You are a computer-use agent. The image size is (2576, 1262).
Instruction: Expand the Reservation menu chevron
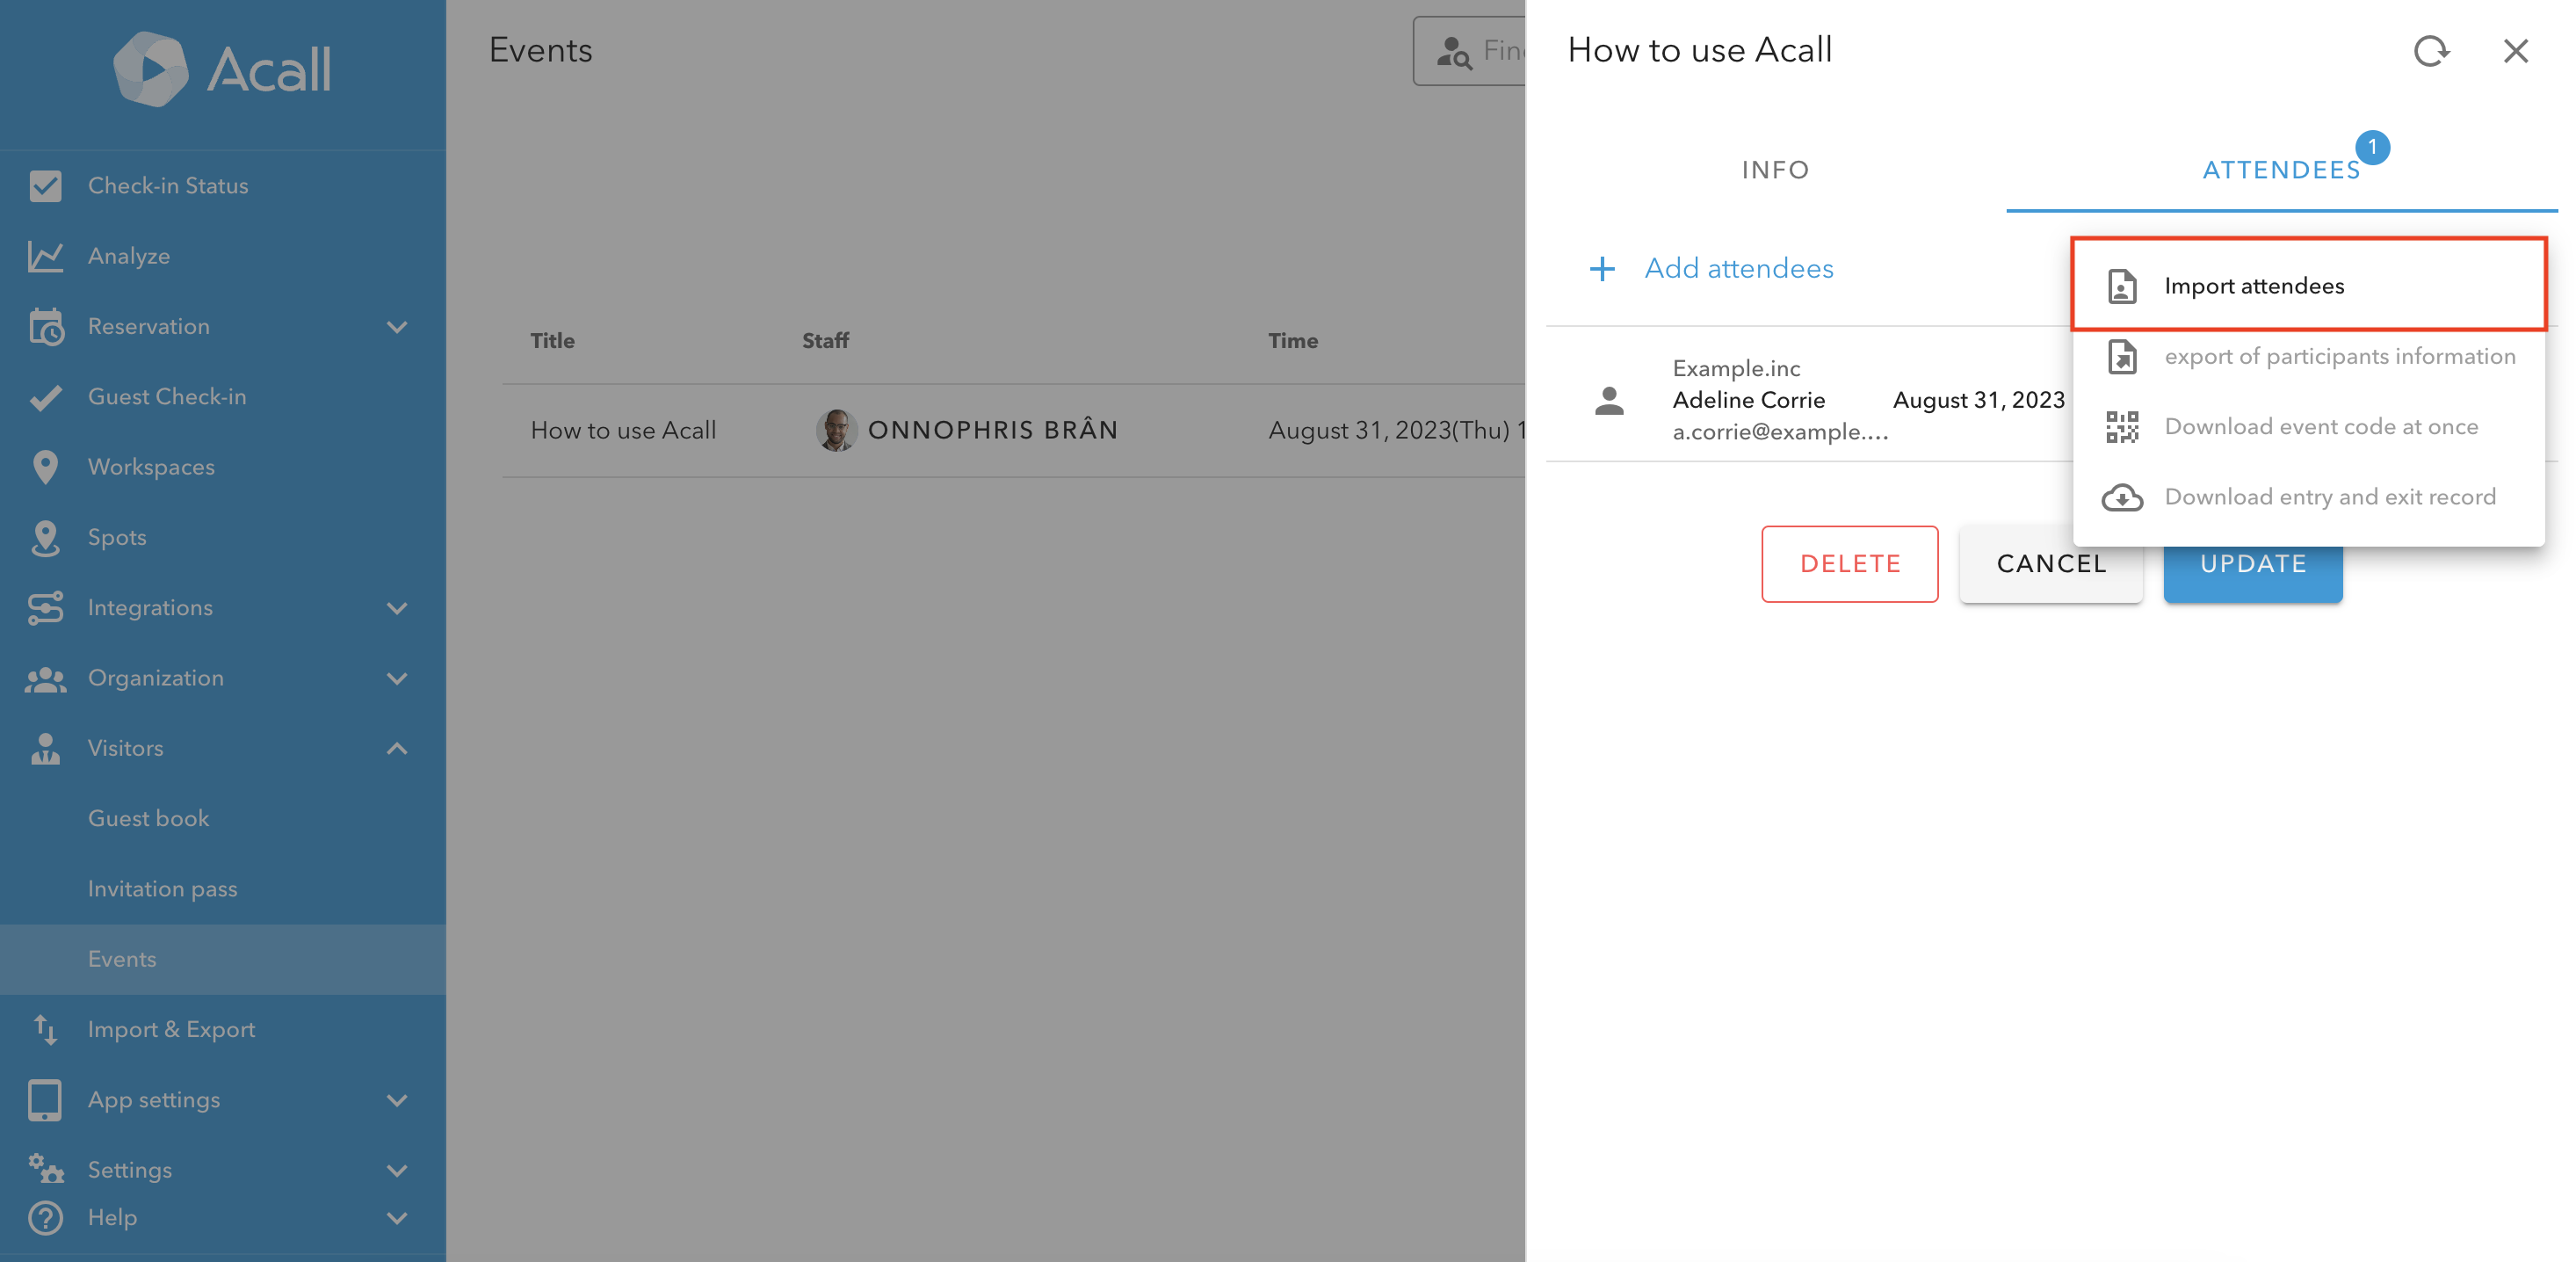(x=397, y=327)
